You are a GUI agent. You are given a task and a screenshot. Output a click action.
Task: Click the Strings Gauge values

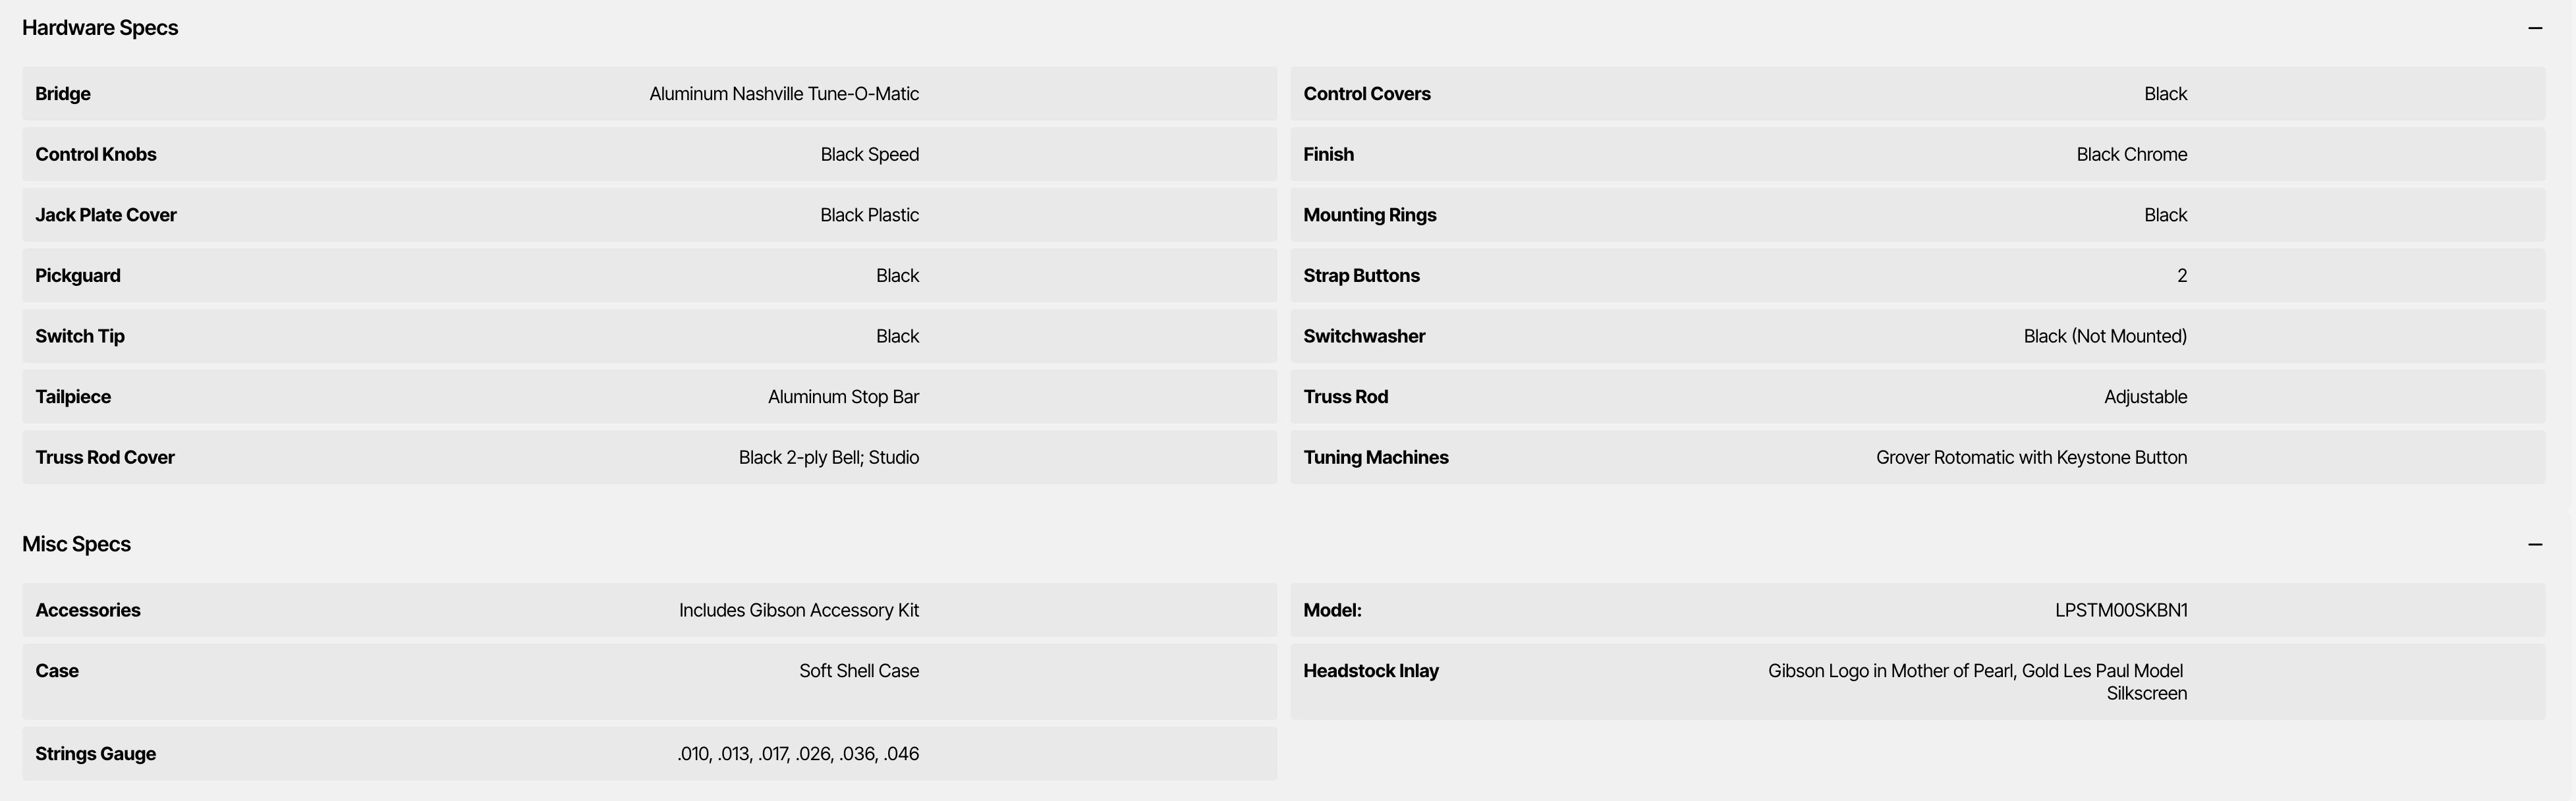click(798, 754)
